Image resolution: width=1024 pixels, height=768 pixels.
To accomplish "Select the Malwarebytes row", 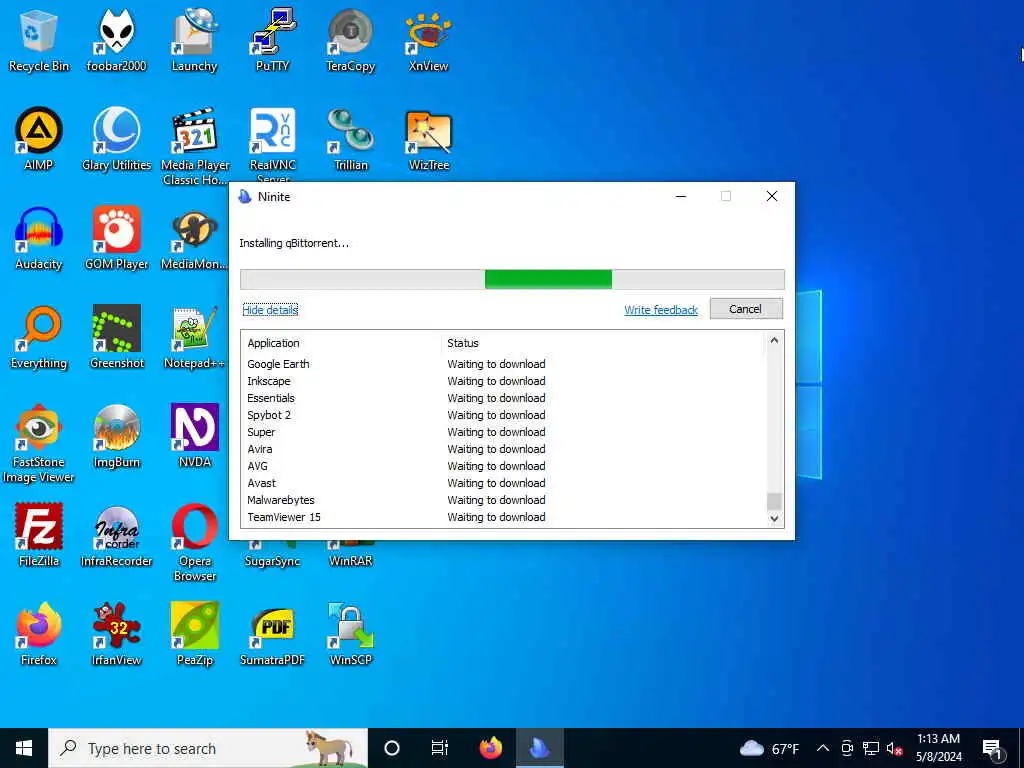I will point(504,500).
